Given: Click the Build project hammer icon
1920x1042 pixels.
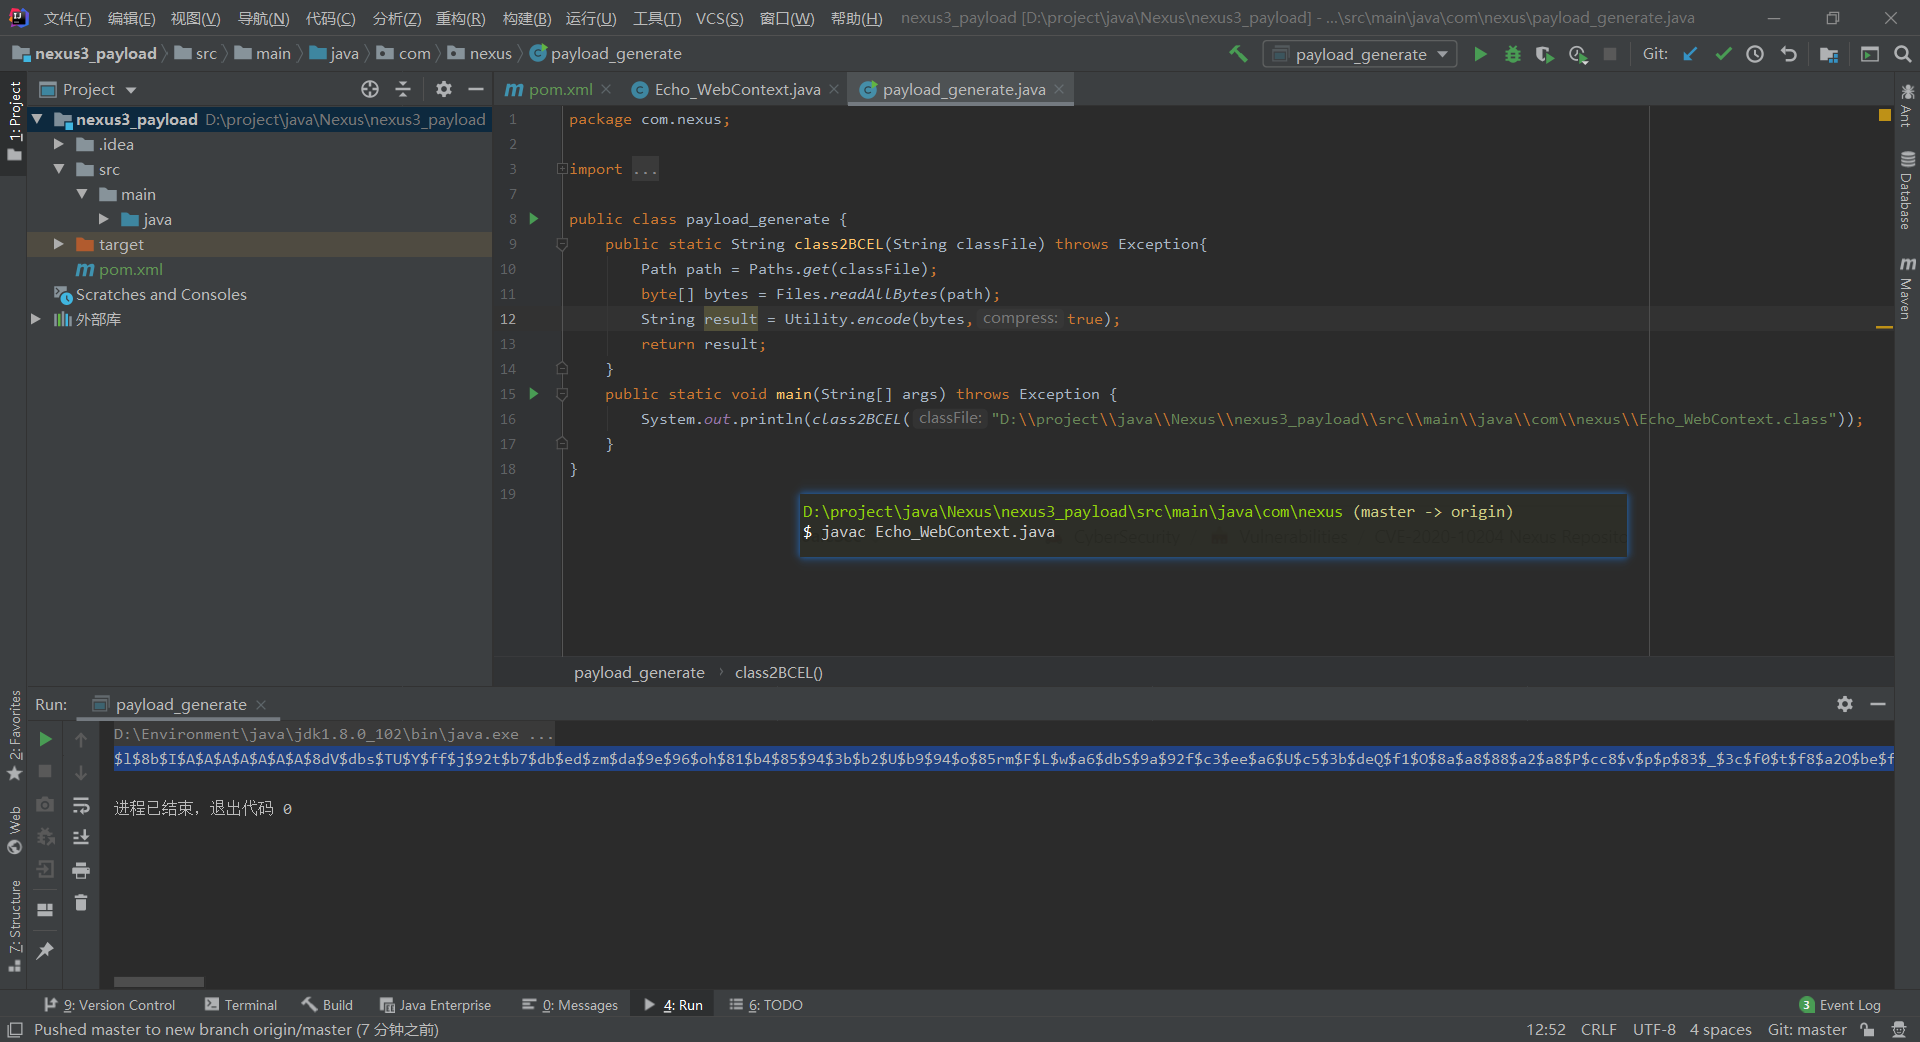Looking at the screenshot, I should pyautogui.click(x=1238, y=54).
